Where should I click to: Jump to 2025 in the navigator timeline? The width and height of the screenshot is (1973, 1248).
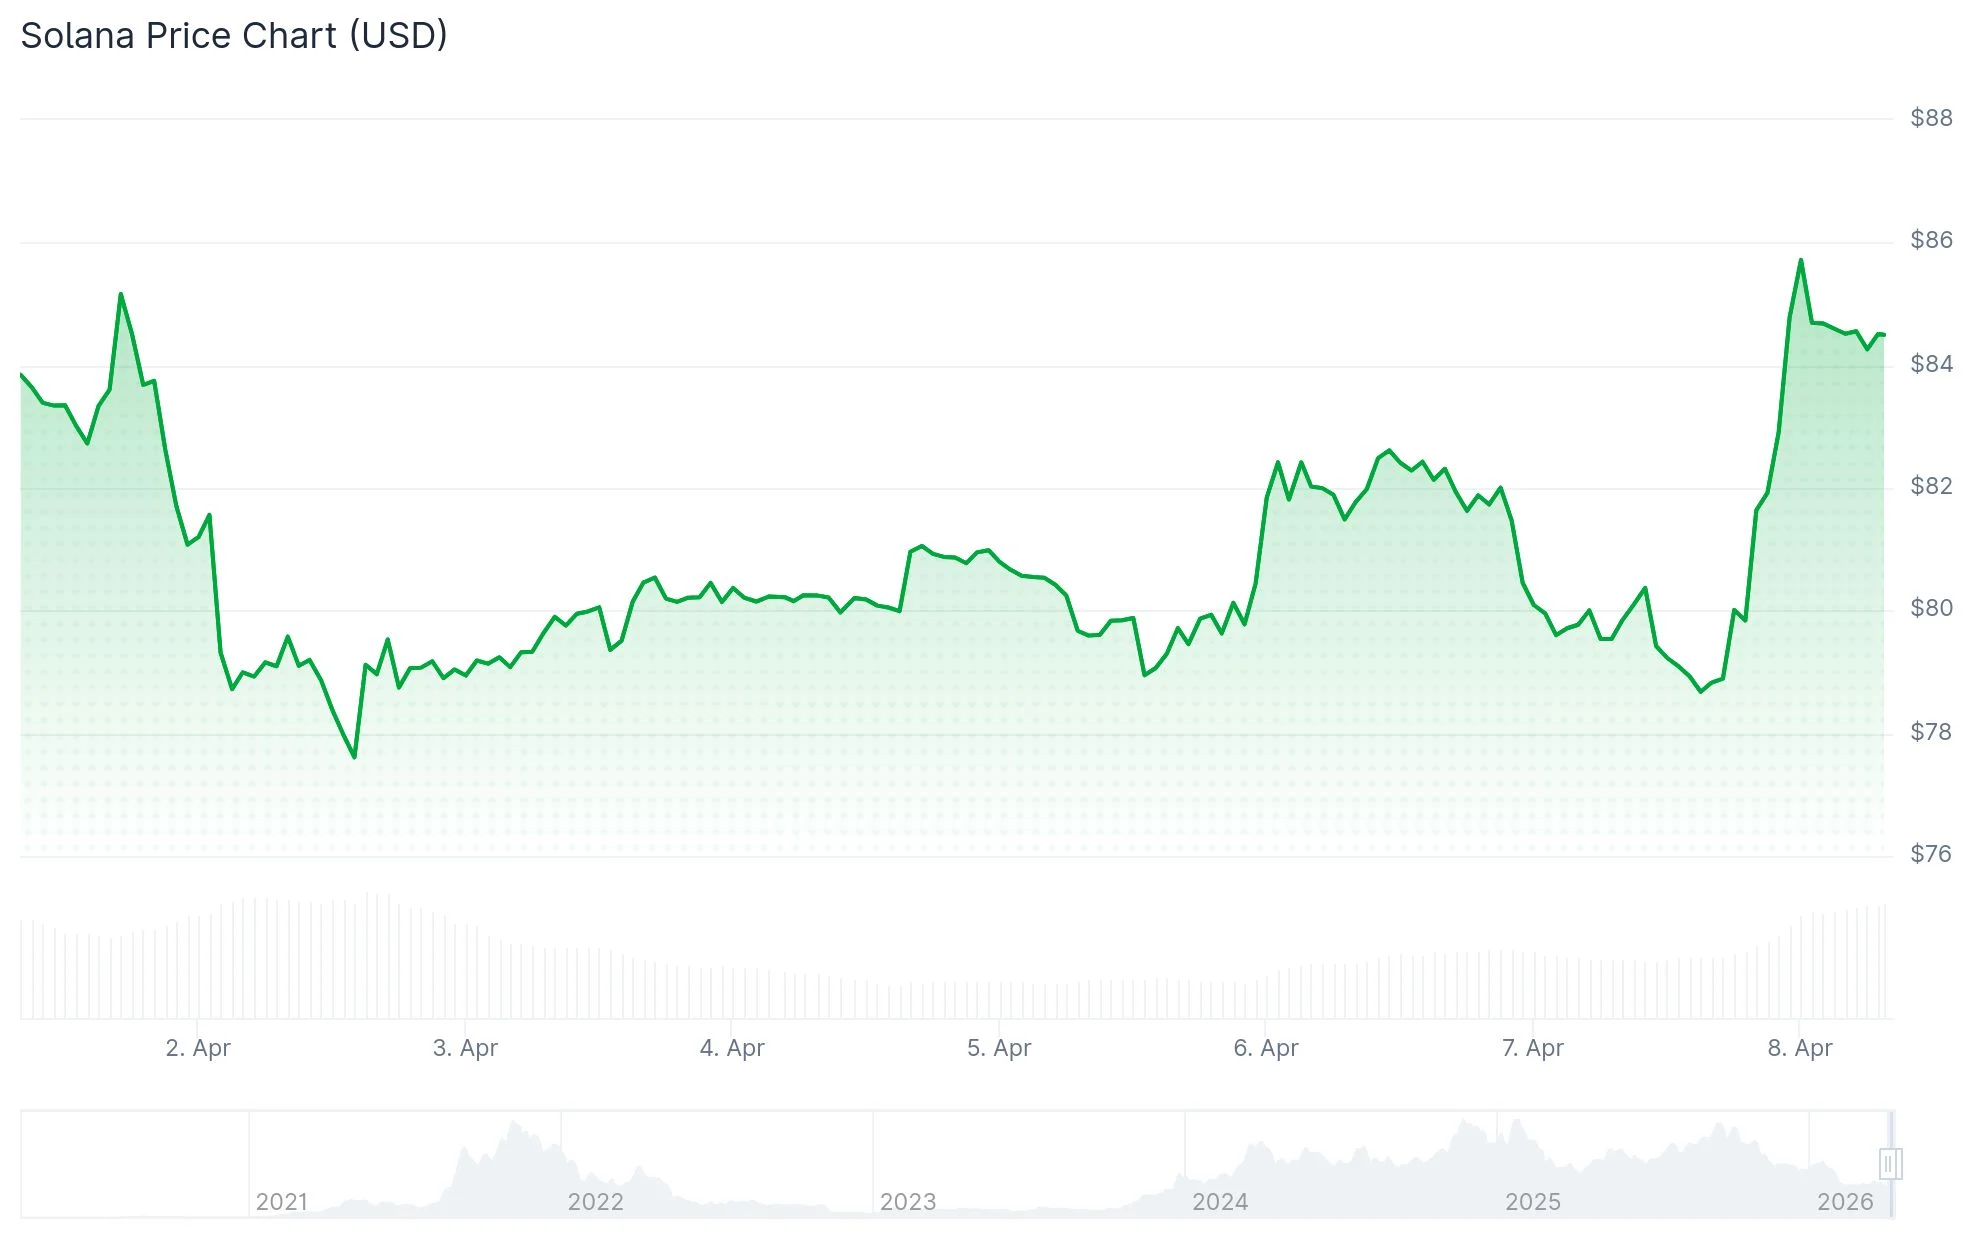coord(1532,1201)
